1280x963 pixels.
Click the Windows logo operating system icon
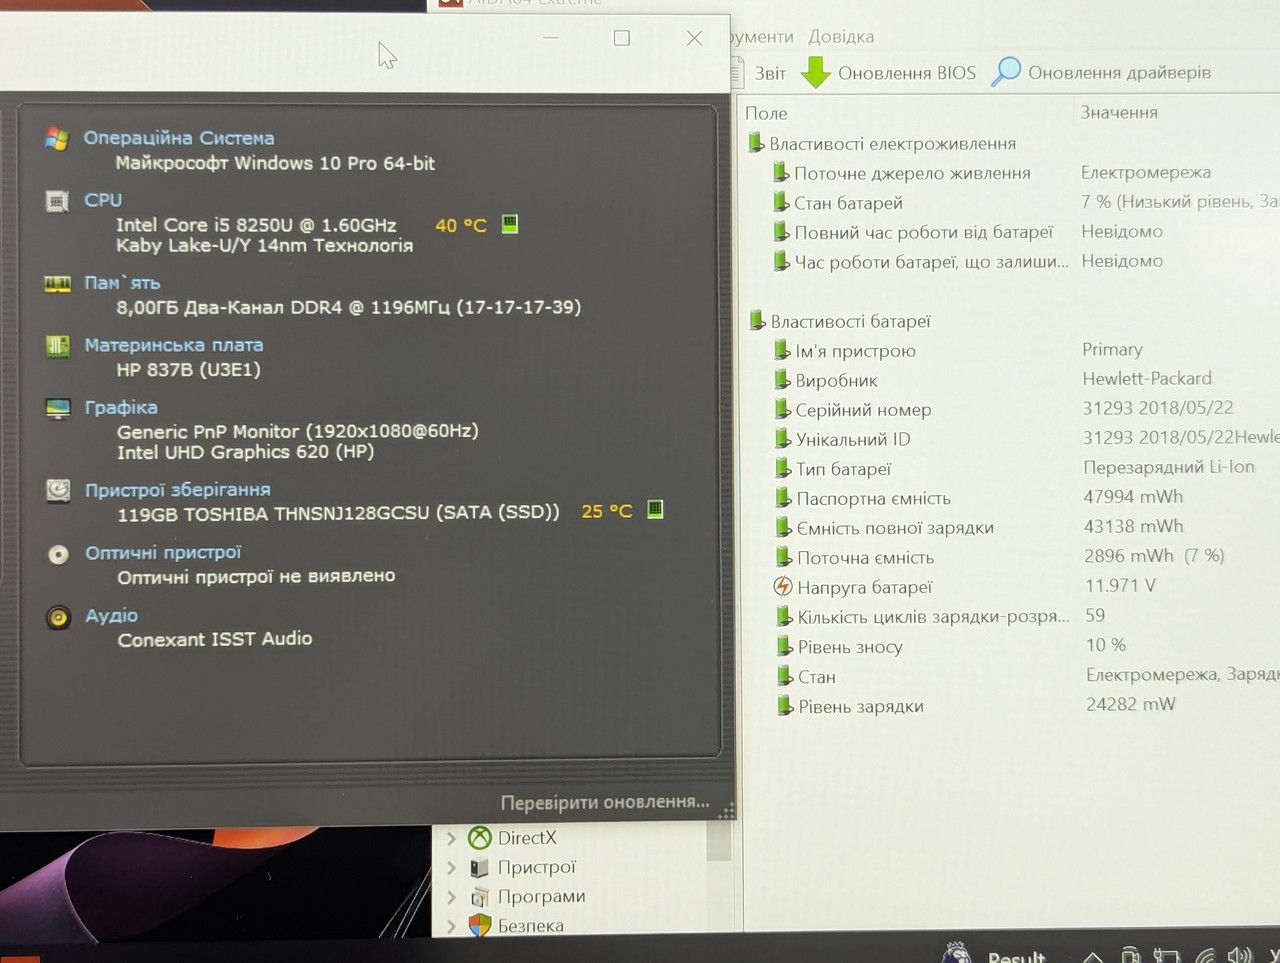coord(57,138)
